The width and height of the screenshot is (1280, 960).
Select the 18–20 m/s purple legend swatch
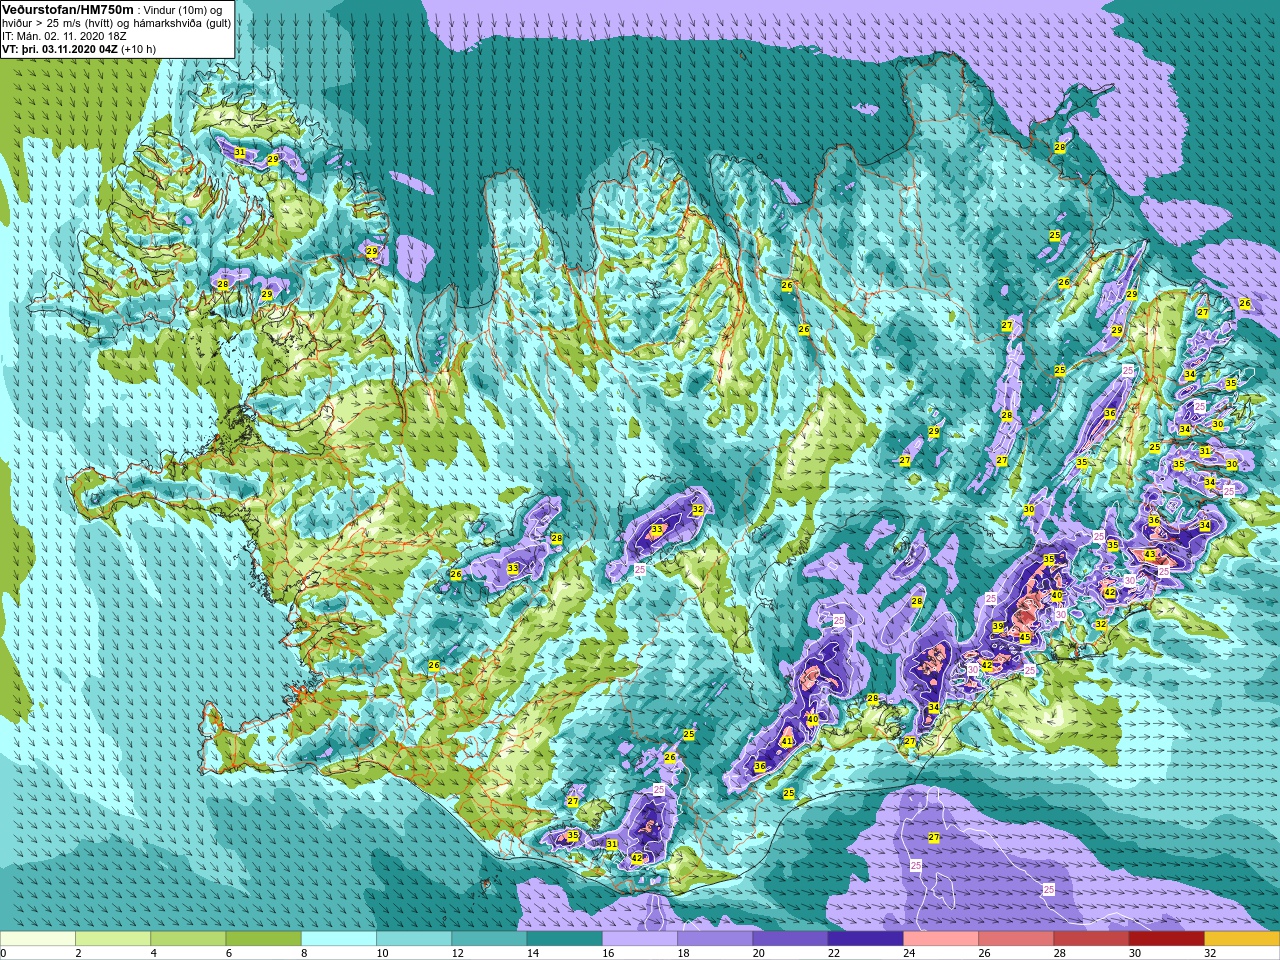tap(715, 938)
